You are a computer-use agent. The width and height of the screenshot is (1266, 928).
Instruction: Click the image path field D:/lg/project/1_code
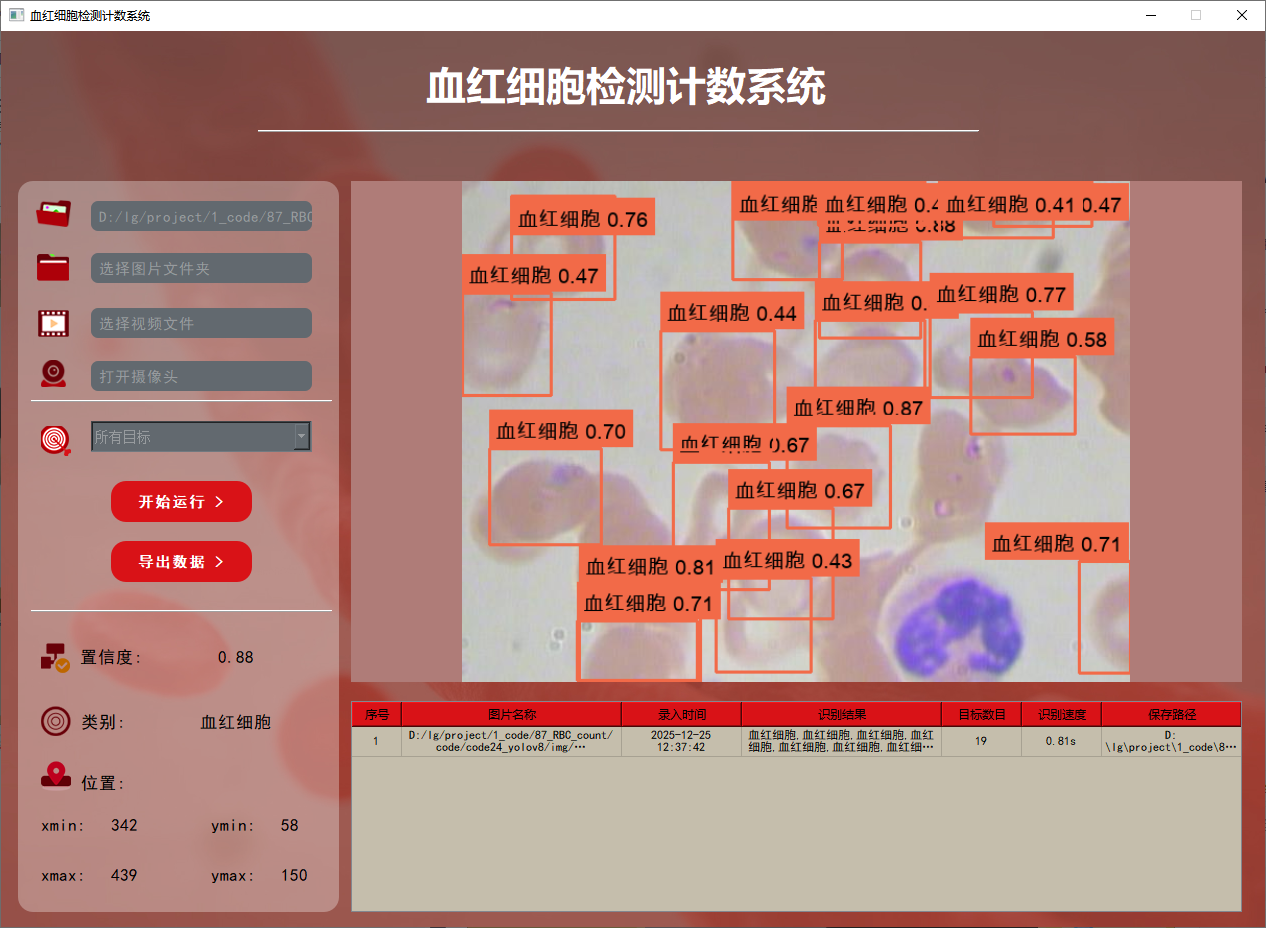tap(201, 216)
